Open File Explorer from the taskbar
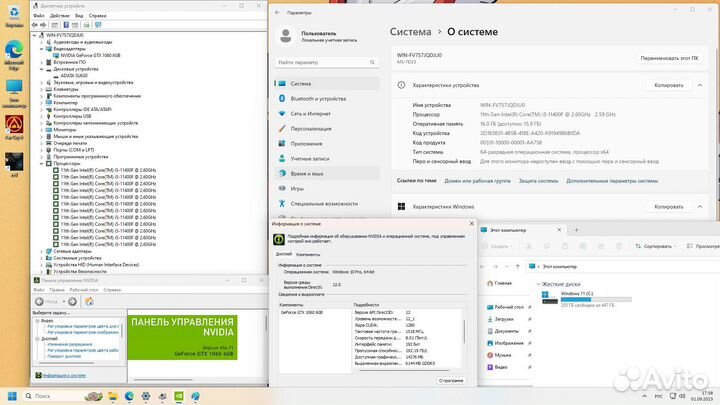The width and height of the screenshot is (720, 405). click(112, 396)
